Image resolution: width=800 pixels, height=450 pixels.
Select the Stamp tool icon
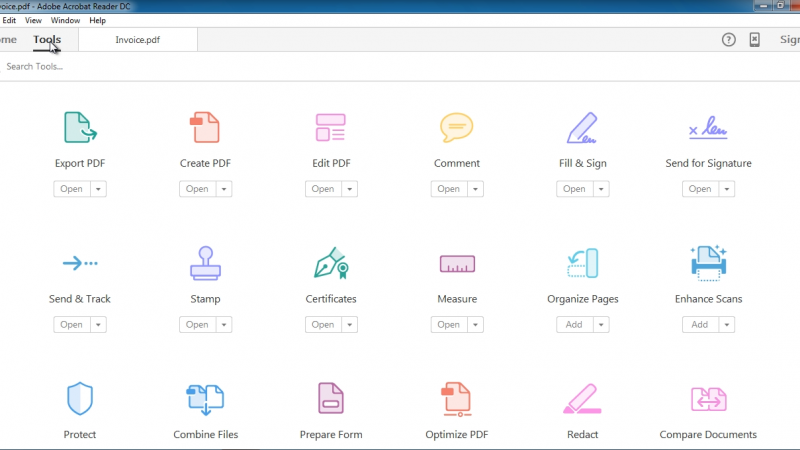pos(205,263)
